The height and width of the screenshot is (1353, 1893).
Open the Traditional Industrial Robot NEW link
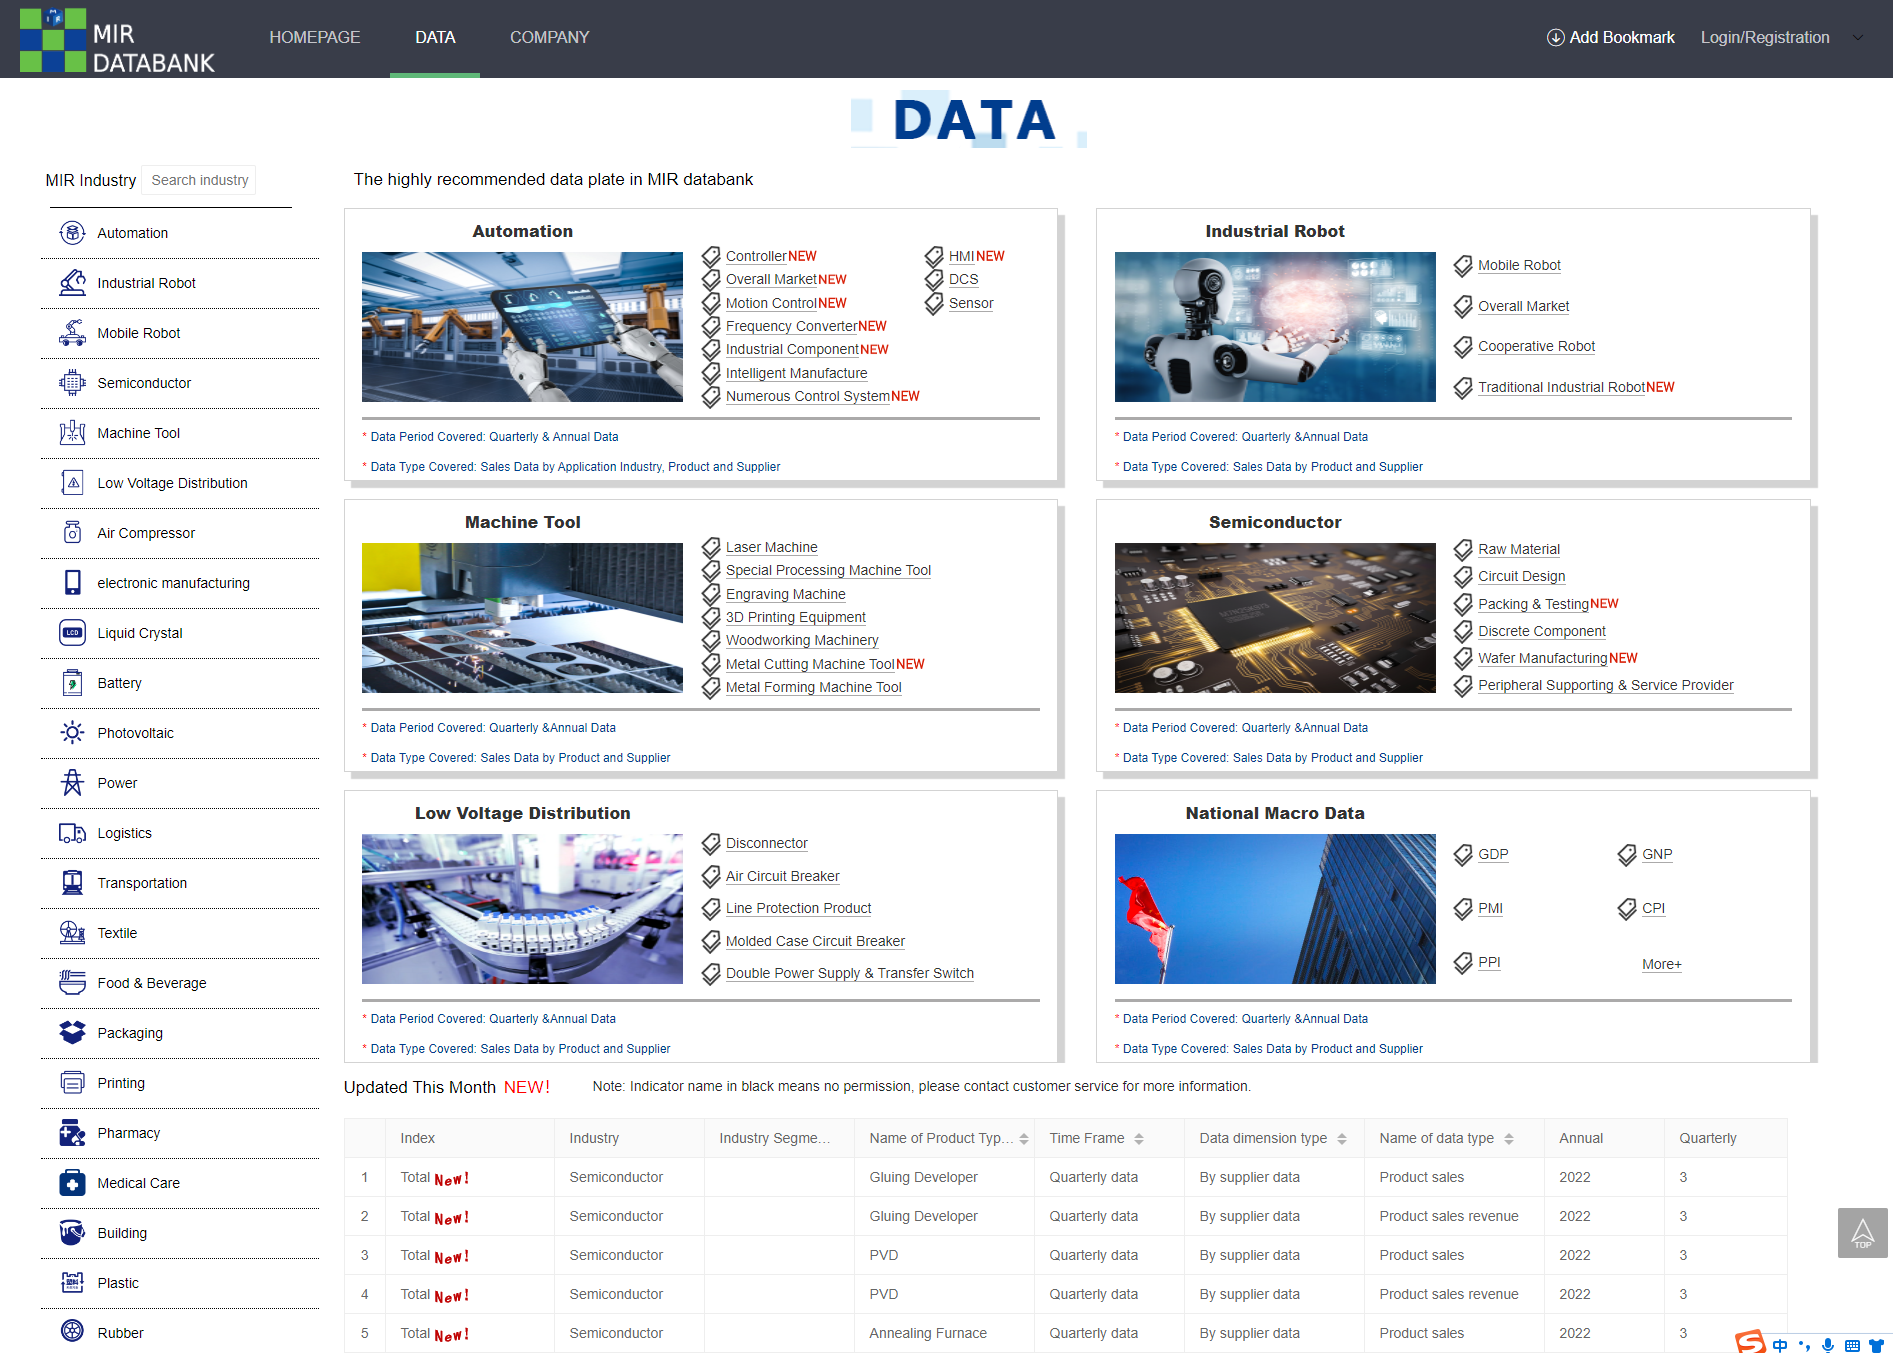(1562, 387)
